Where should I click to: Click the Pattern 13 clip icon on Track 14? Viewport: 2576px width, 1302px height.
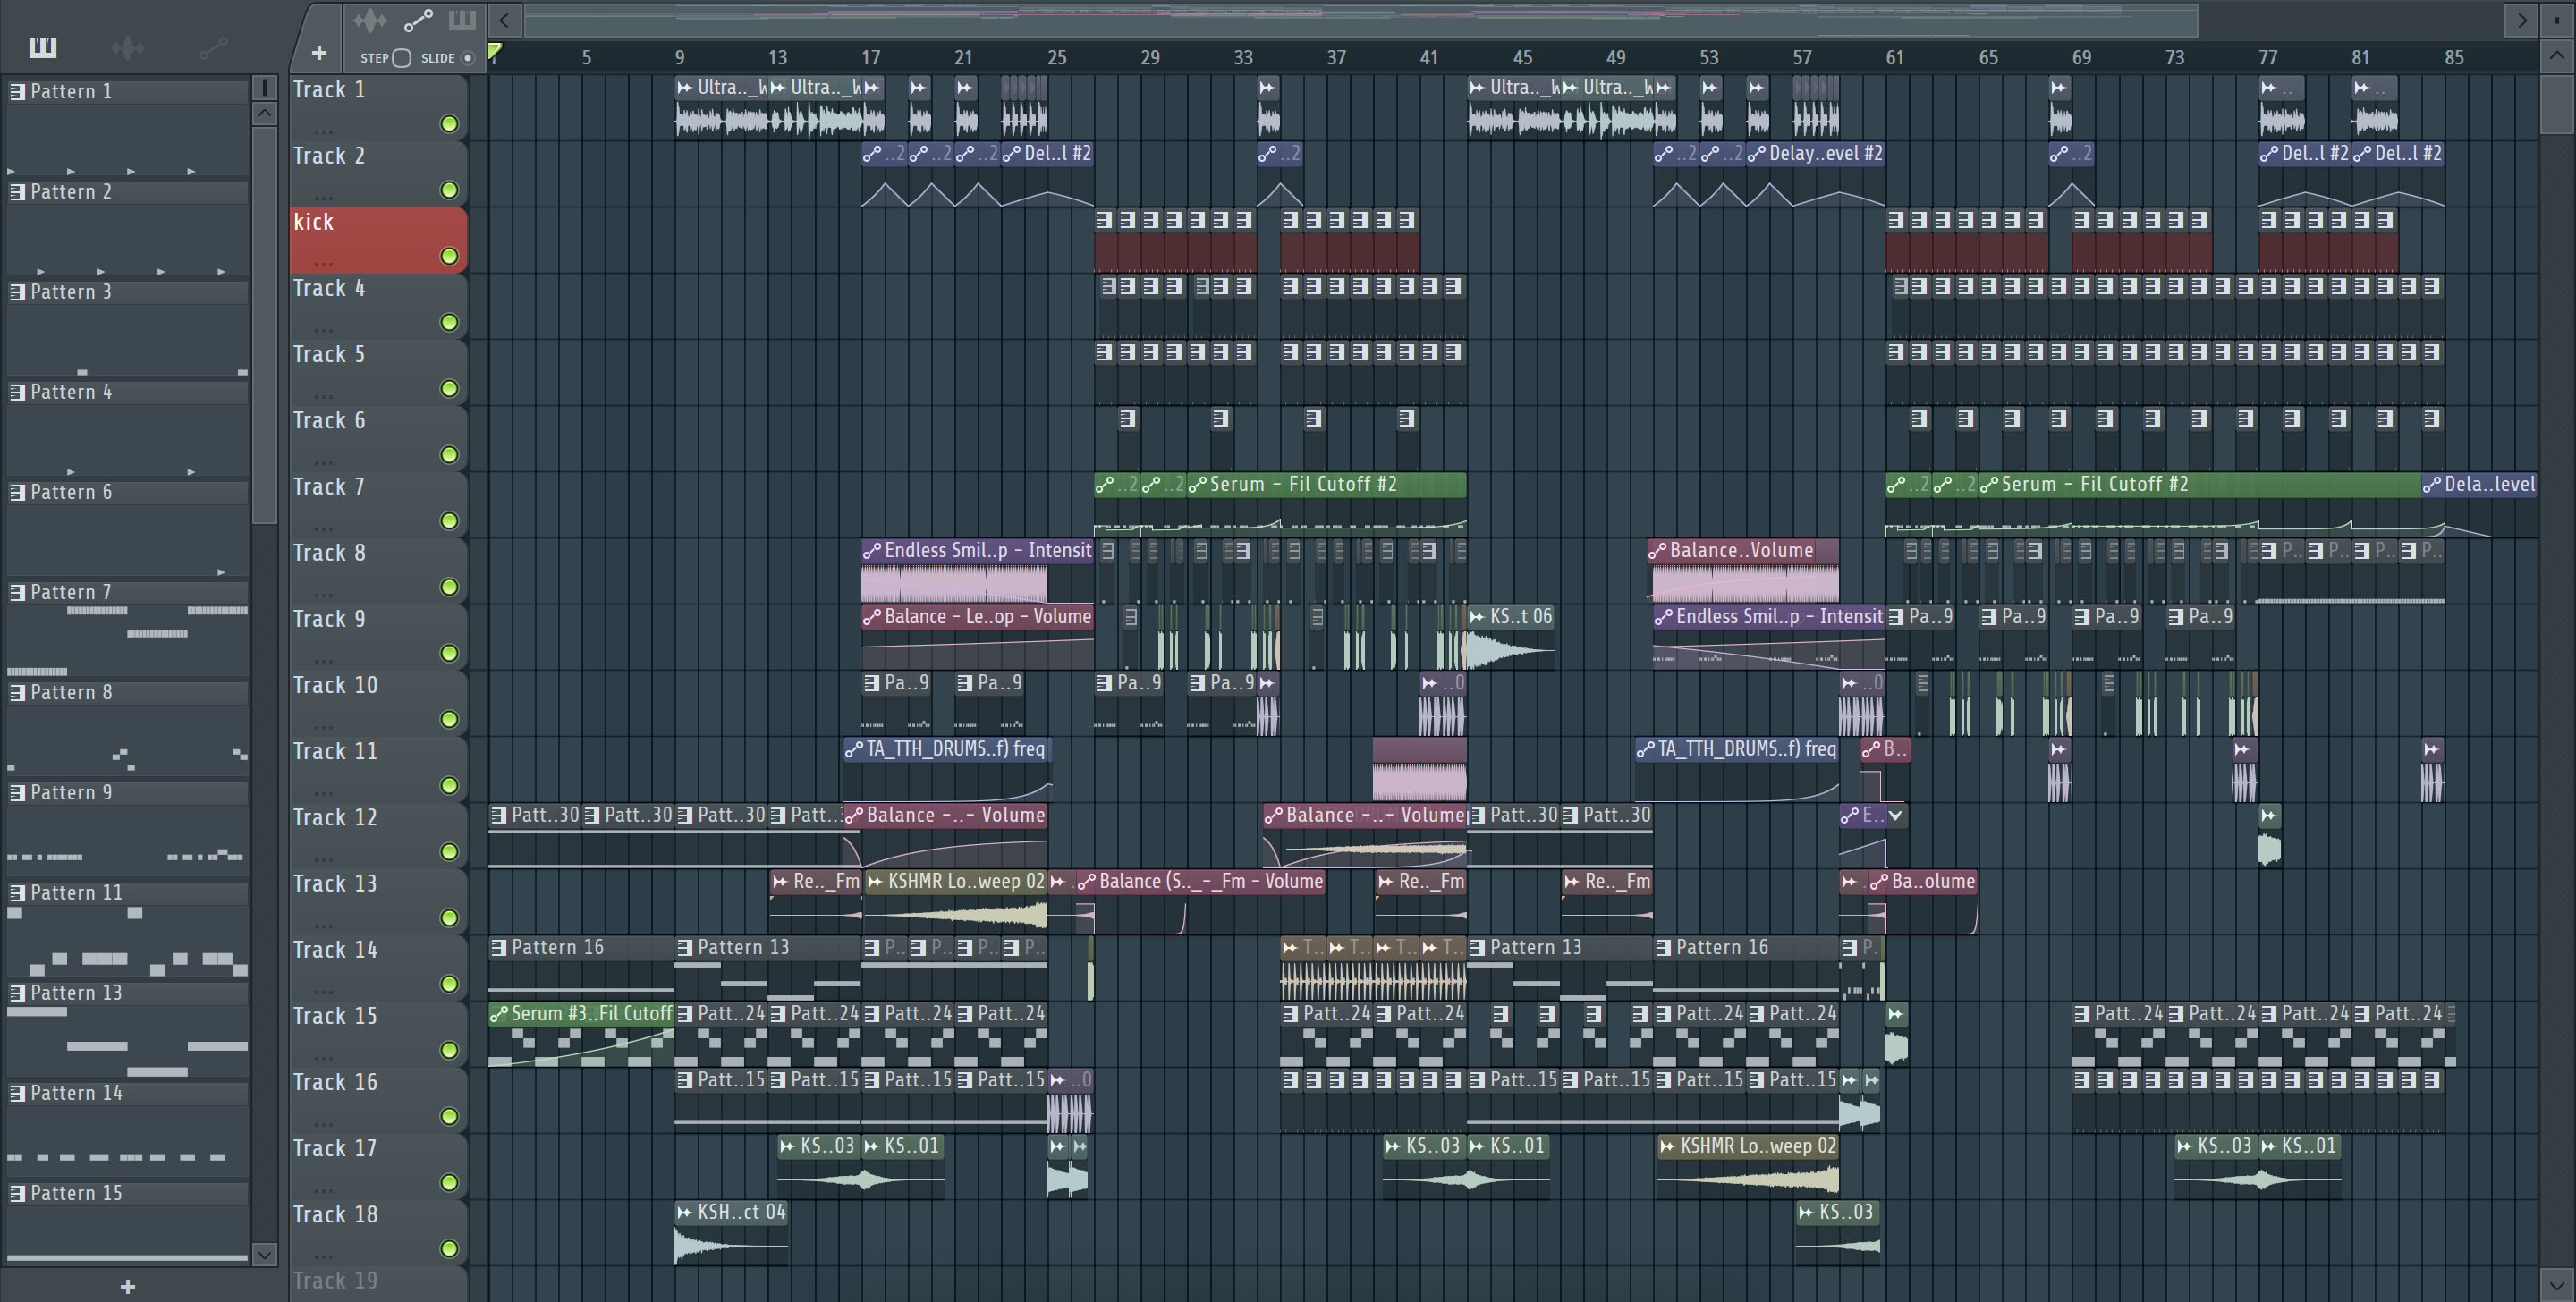tap(684, 947)
